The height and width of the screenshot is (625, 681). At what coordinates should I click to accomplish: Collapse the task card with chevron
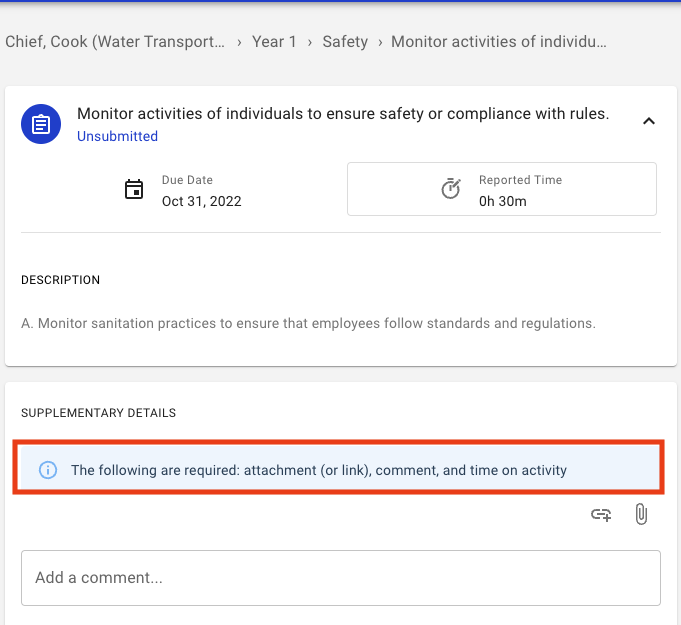(649, 121)
